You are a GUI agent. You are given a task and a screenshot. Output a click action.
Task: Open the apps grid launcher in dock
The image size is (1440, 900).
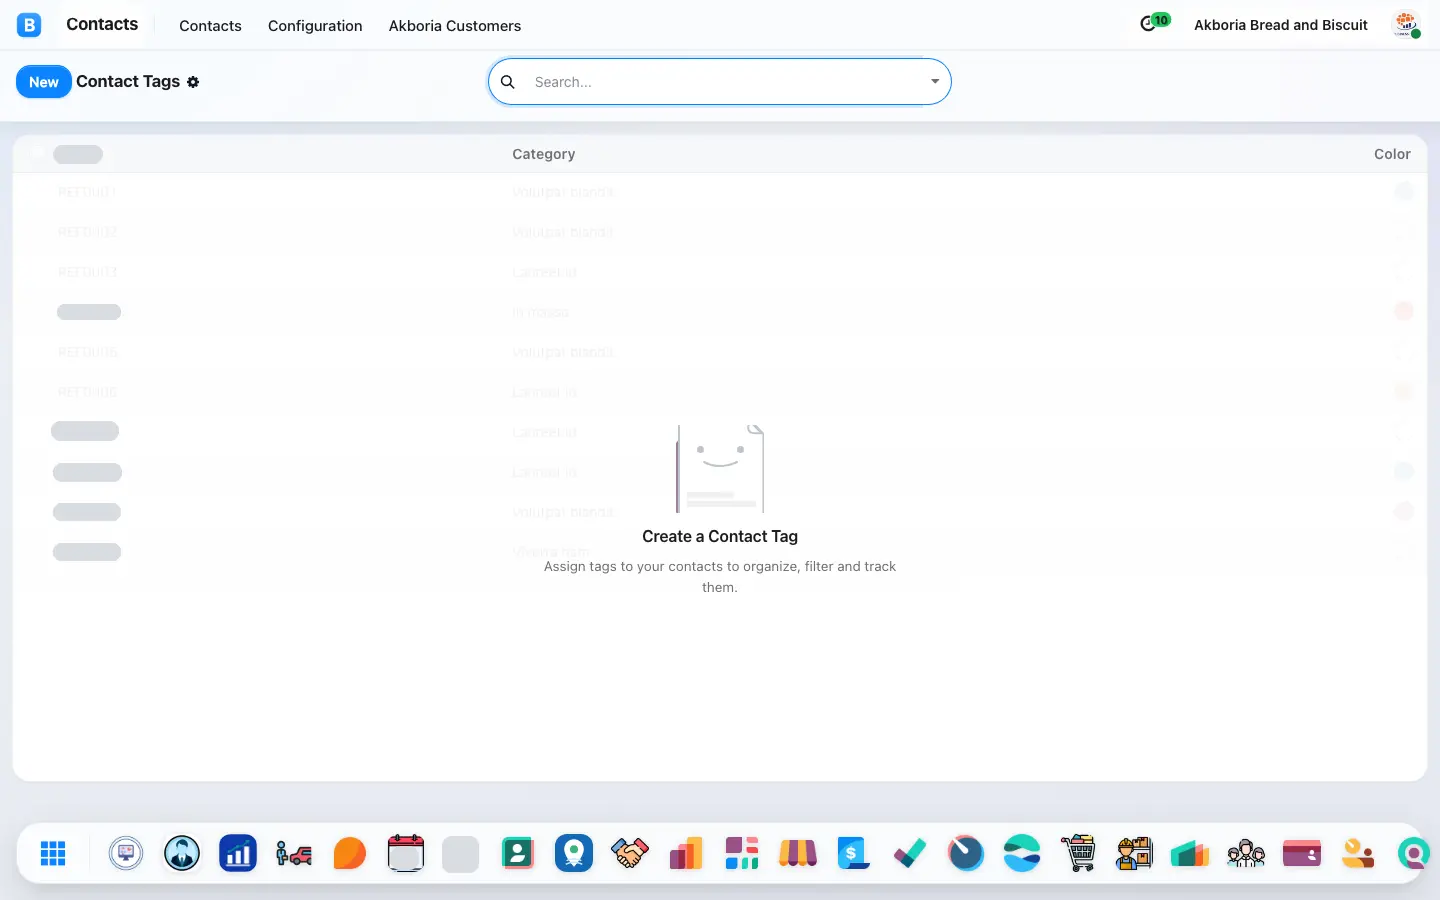point(53,853)
